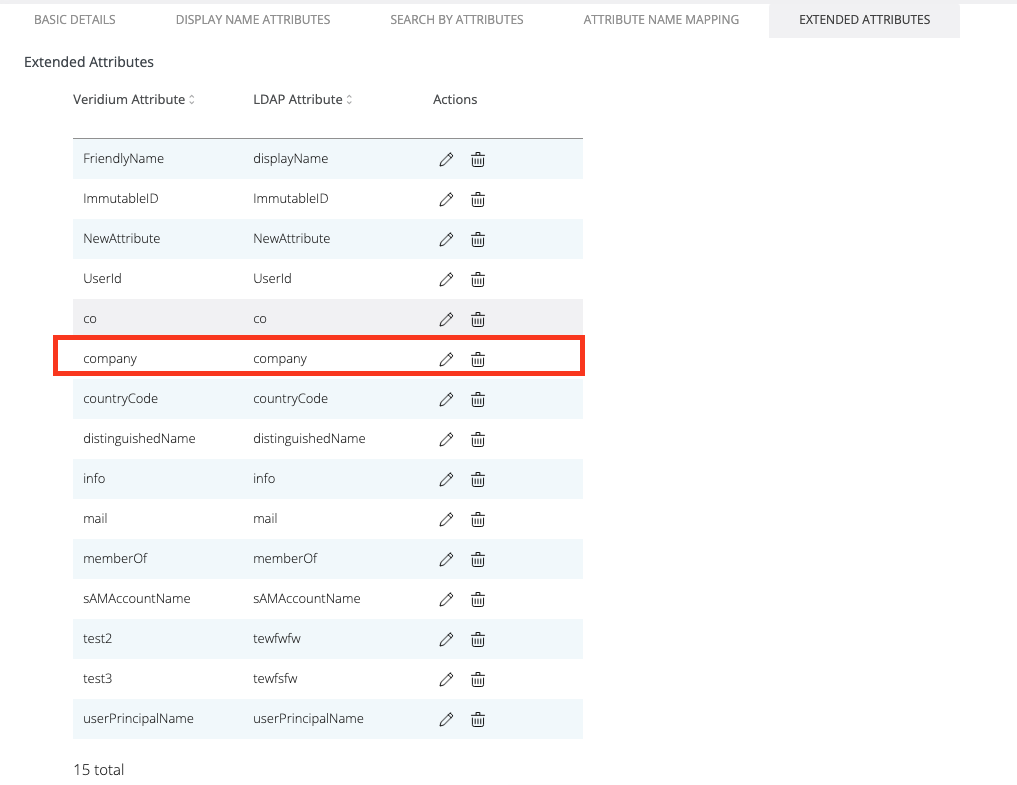Remove the company attribute with trash icon
The image size is (1017, 785).
478,359
